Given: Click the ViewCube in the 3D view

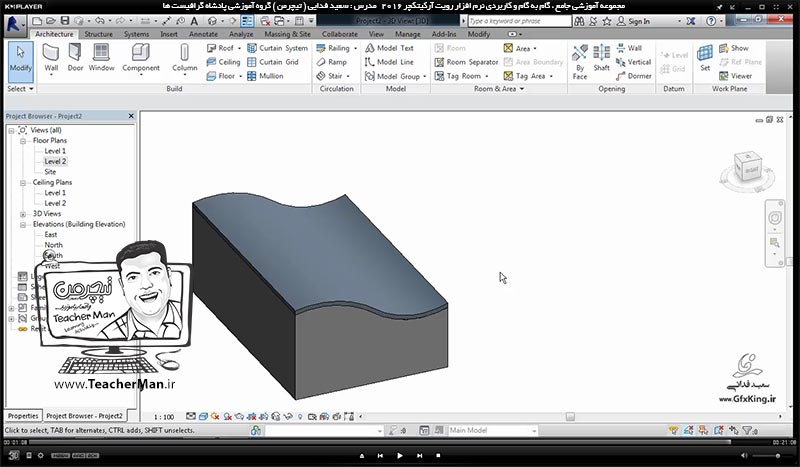Looking at the screenshot, I should pos(748,168).
